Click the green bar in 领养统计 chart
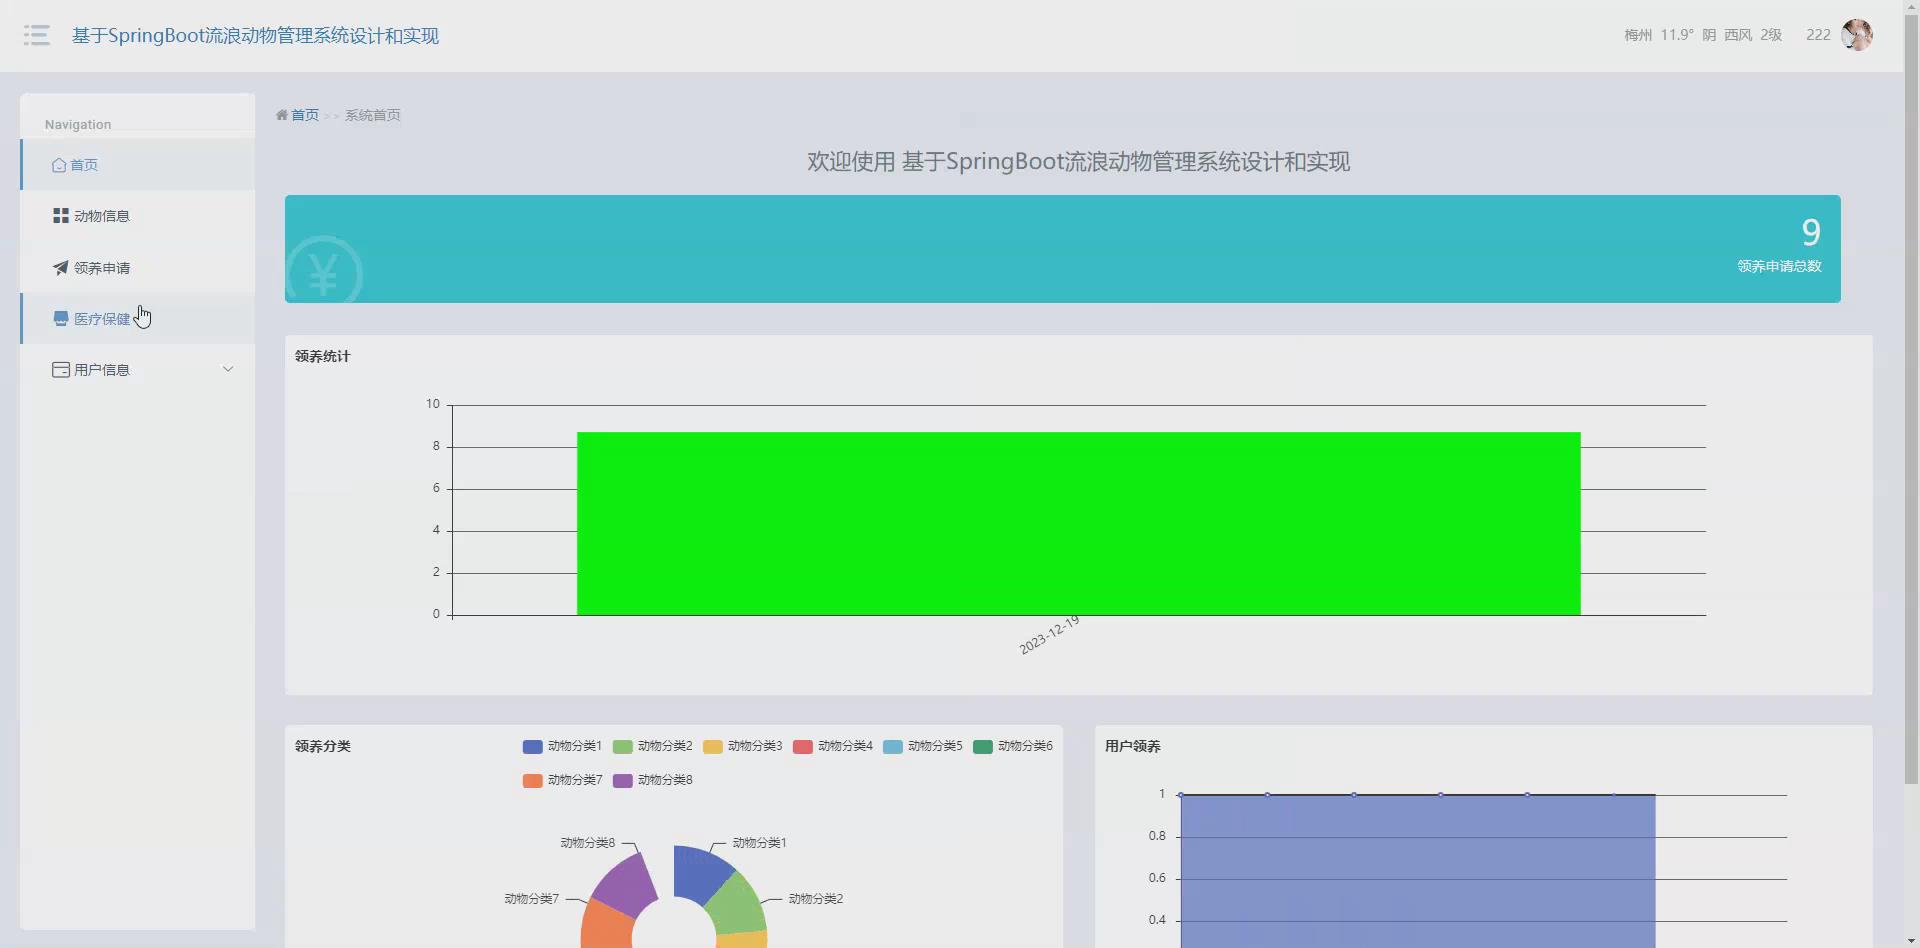1920x948 pixels. (1078, 524)
